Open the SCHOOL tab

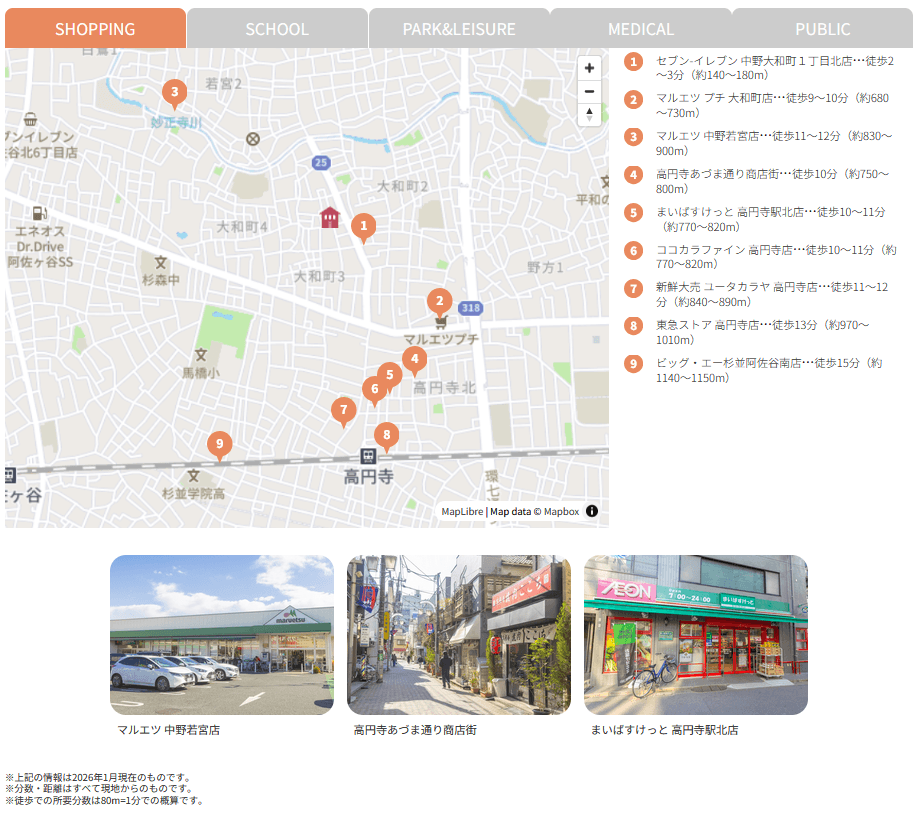(x=277, y=28)
